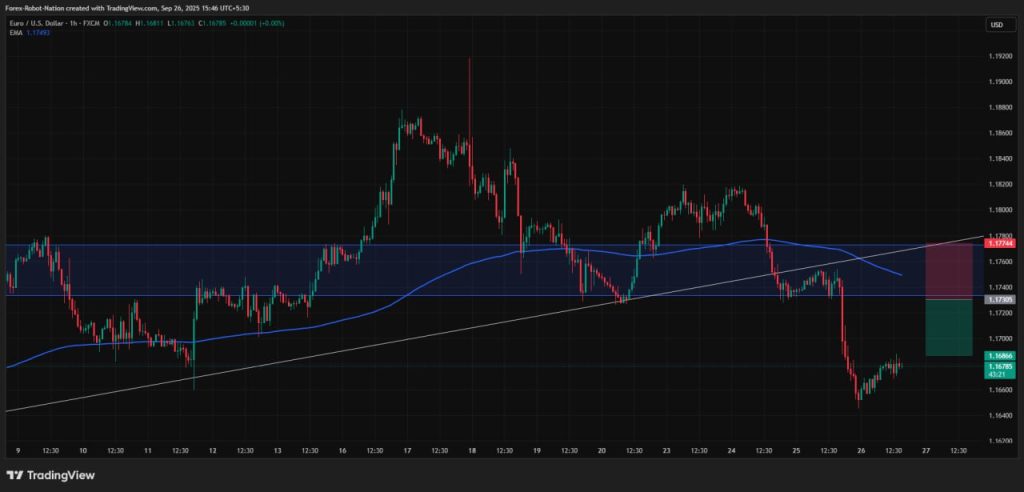Click date 23 on the time axis
The width and height of the screenshot is (1024, 492).
point(666,451)
